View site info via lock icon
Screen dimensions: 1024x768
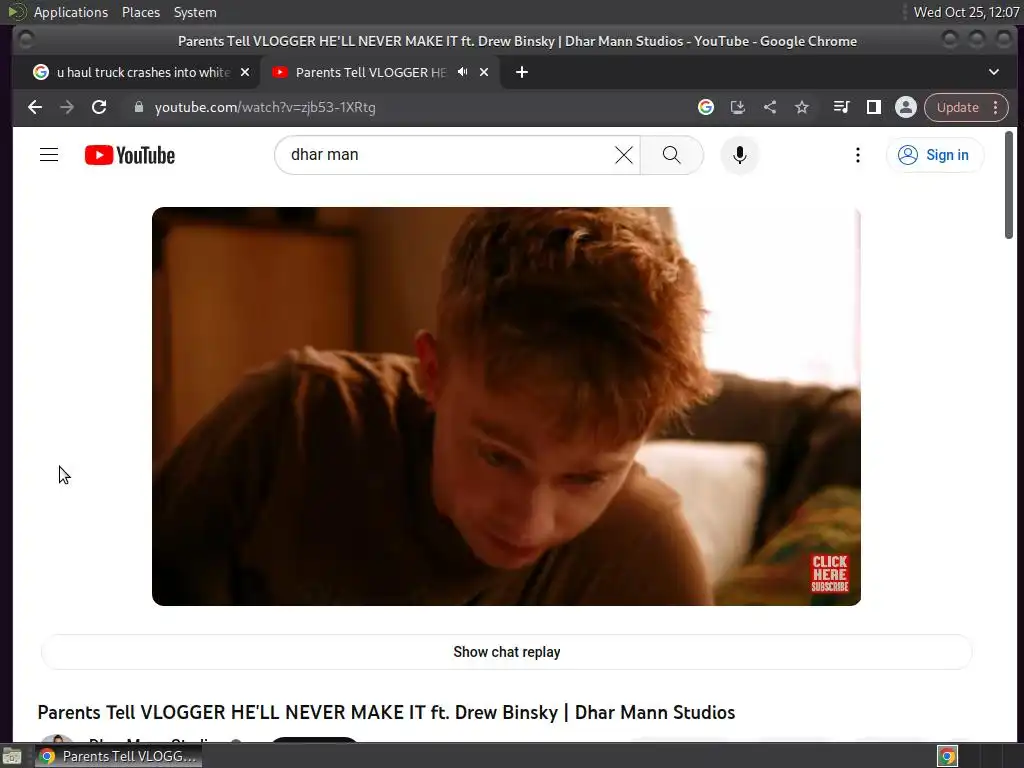click(x=138, y=107)
